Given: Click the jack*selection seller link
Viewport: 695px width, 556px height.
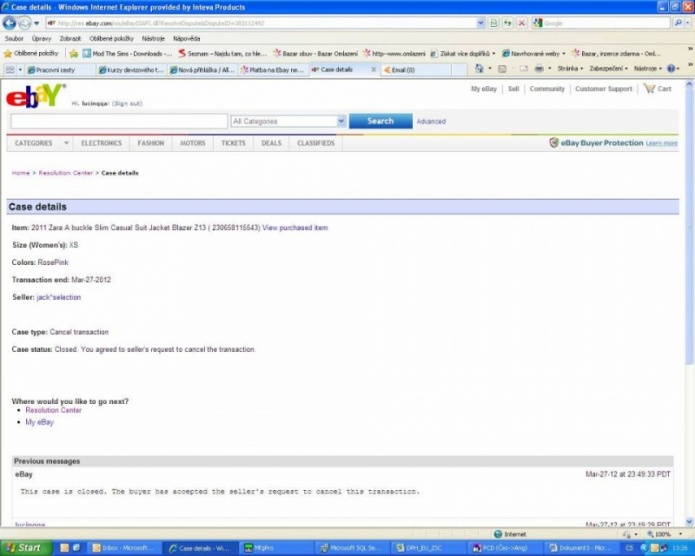Looking at the screenshot, I should pyautogui.click(x=59, y=297).
